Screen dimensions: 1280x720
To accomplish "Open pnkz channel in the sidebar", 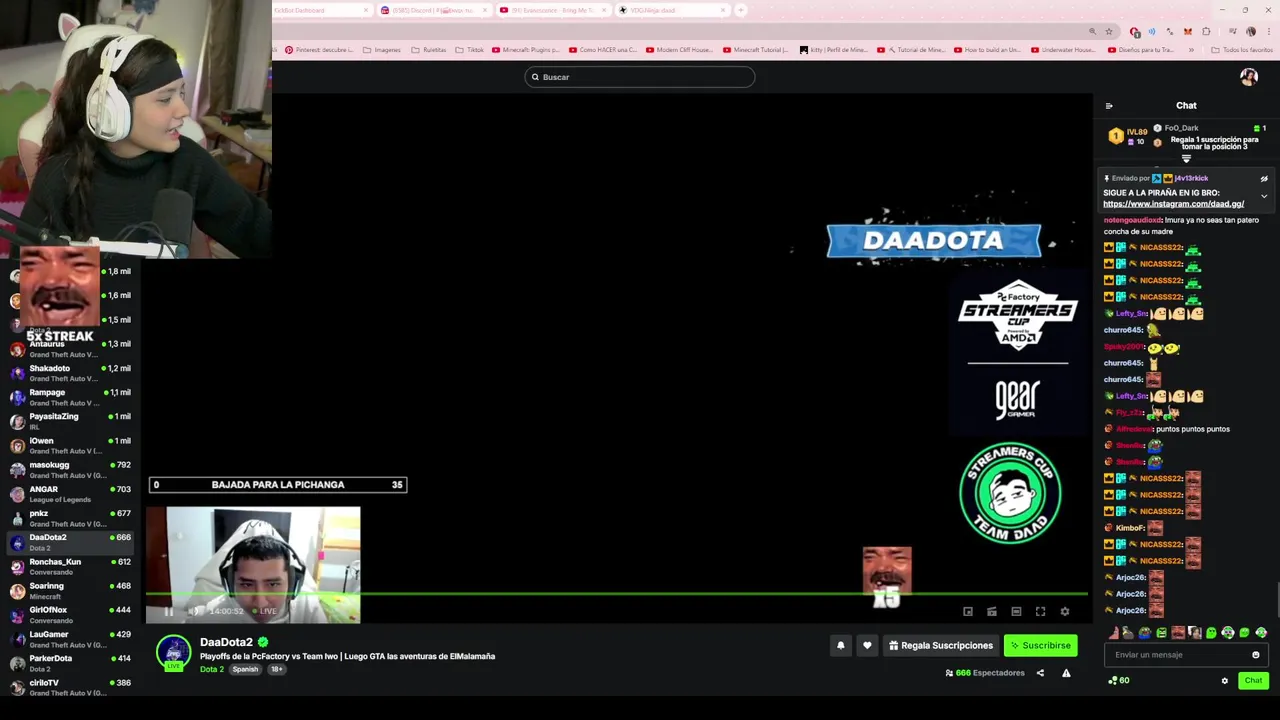I will [70, 518].
